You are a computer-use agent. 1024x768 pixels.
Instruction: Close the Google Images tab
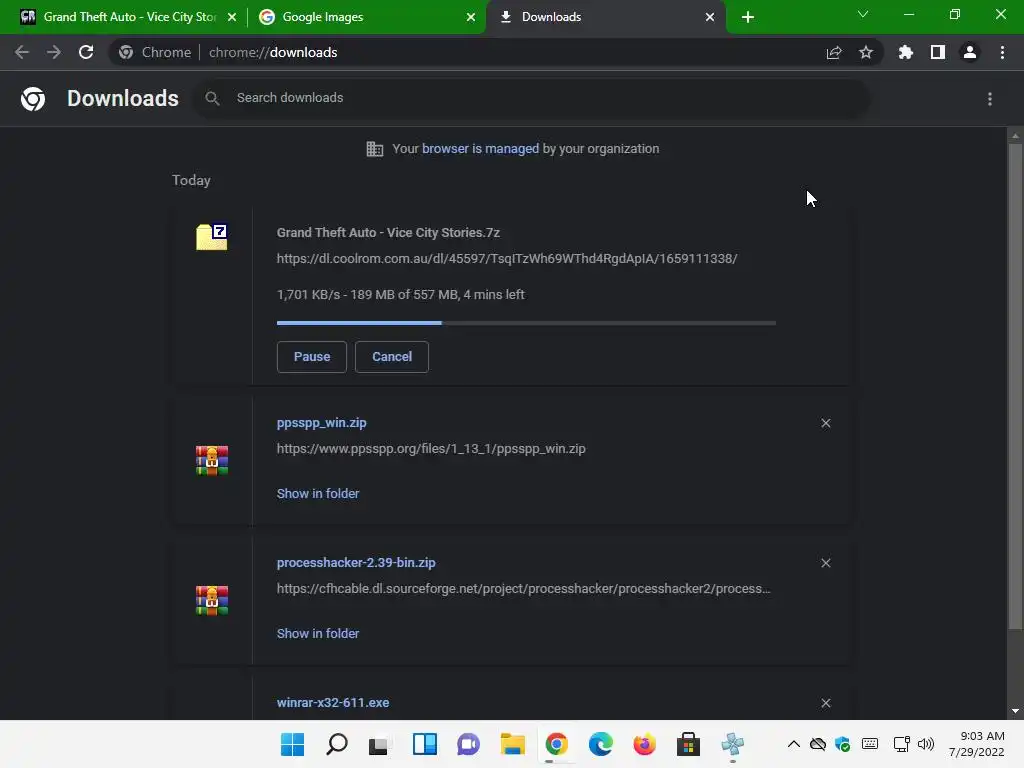(471, 17)
